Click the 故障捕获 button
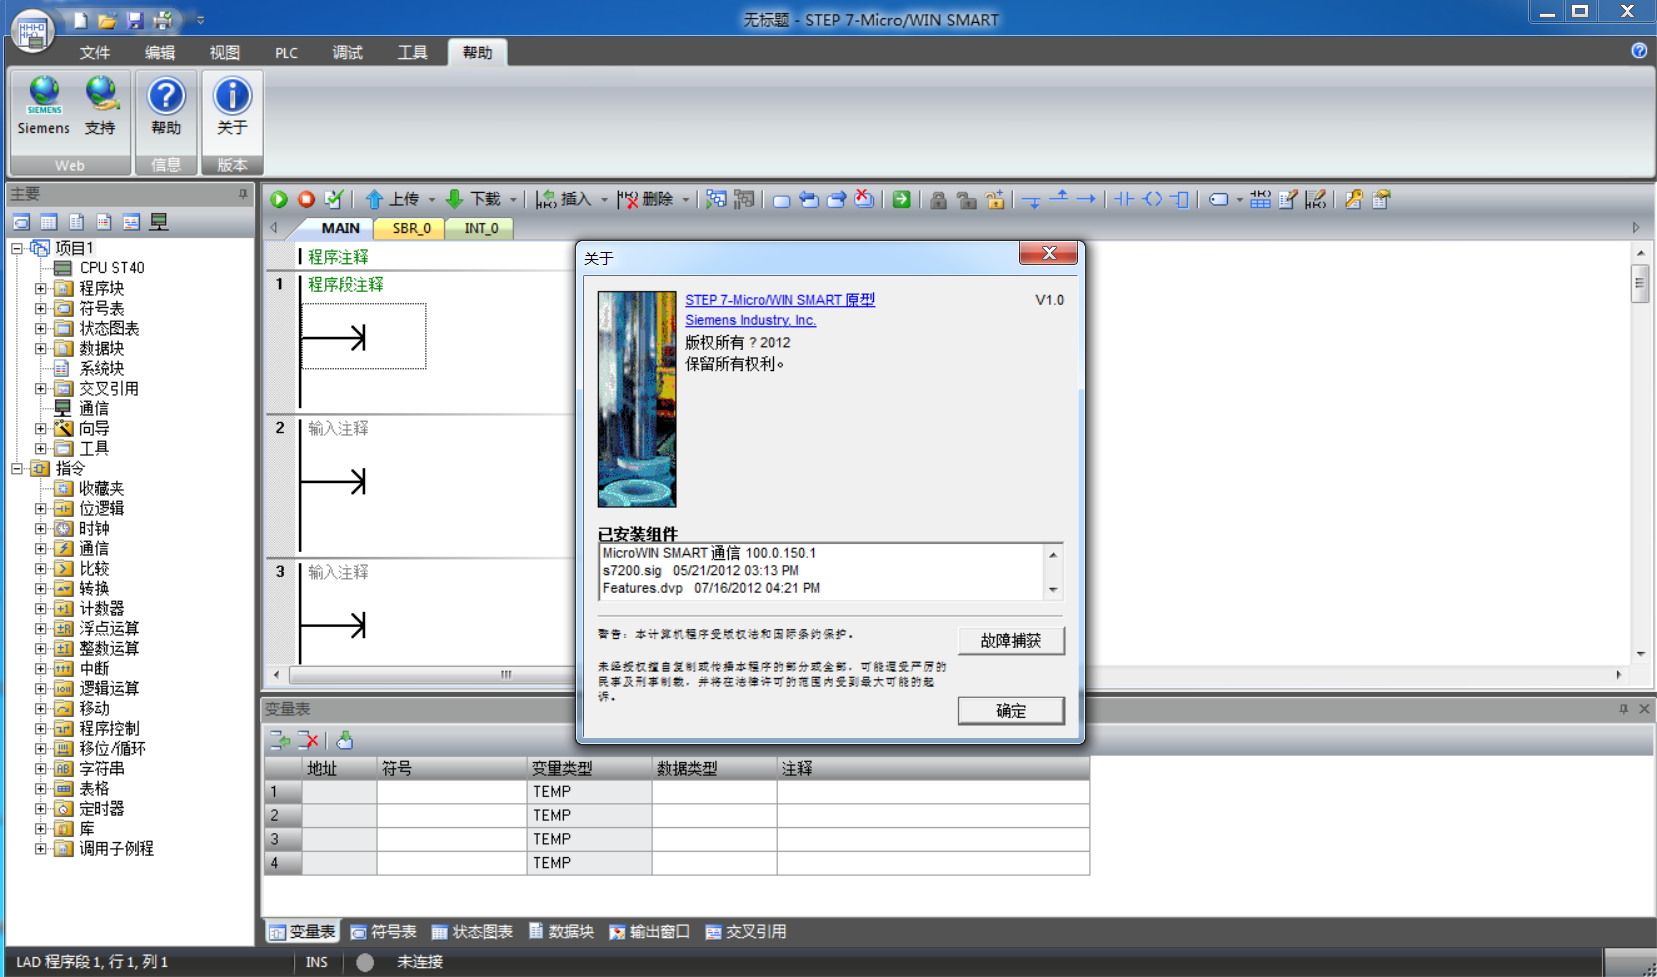Image resolution: width=1657 pixels, height=977 pixels. coord(1010,641)
